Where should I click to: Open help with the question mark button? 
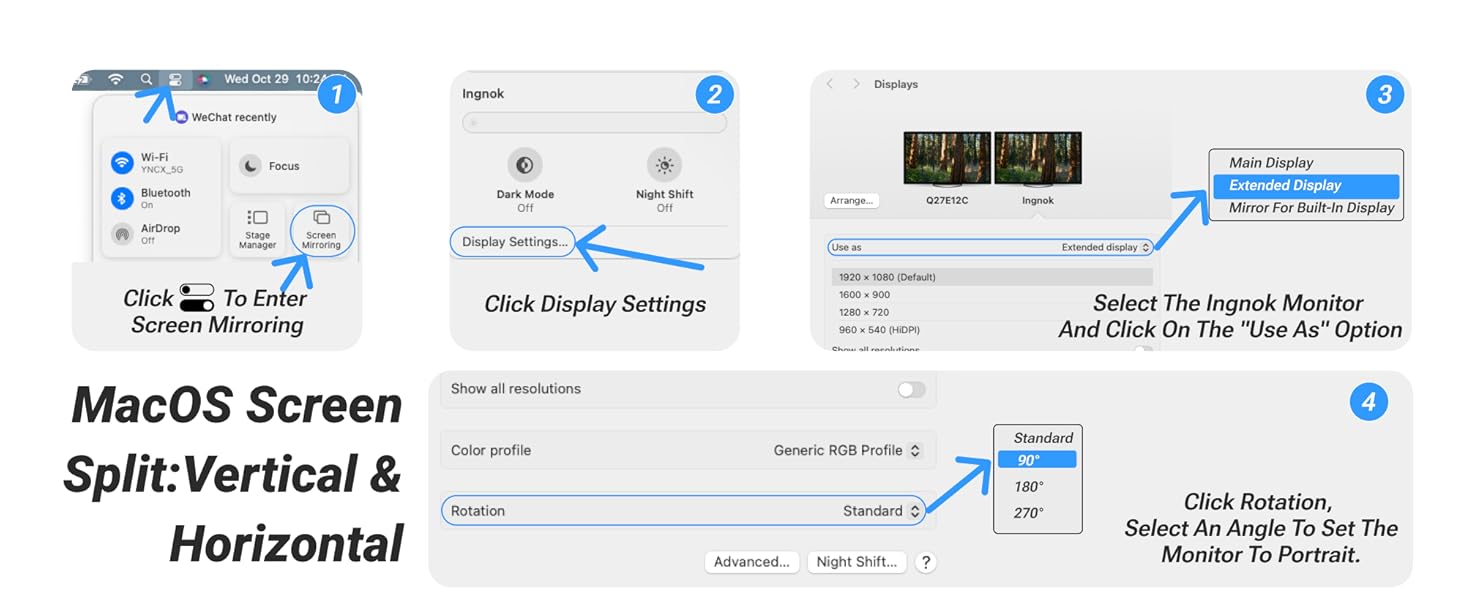point(926,562)
